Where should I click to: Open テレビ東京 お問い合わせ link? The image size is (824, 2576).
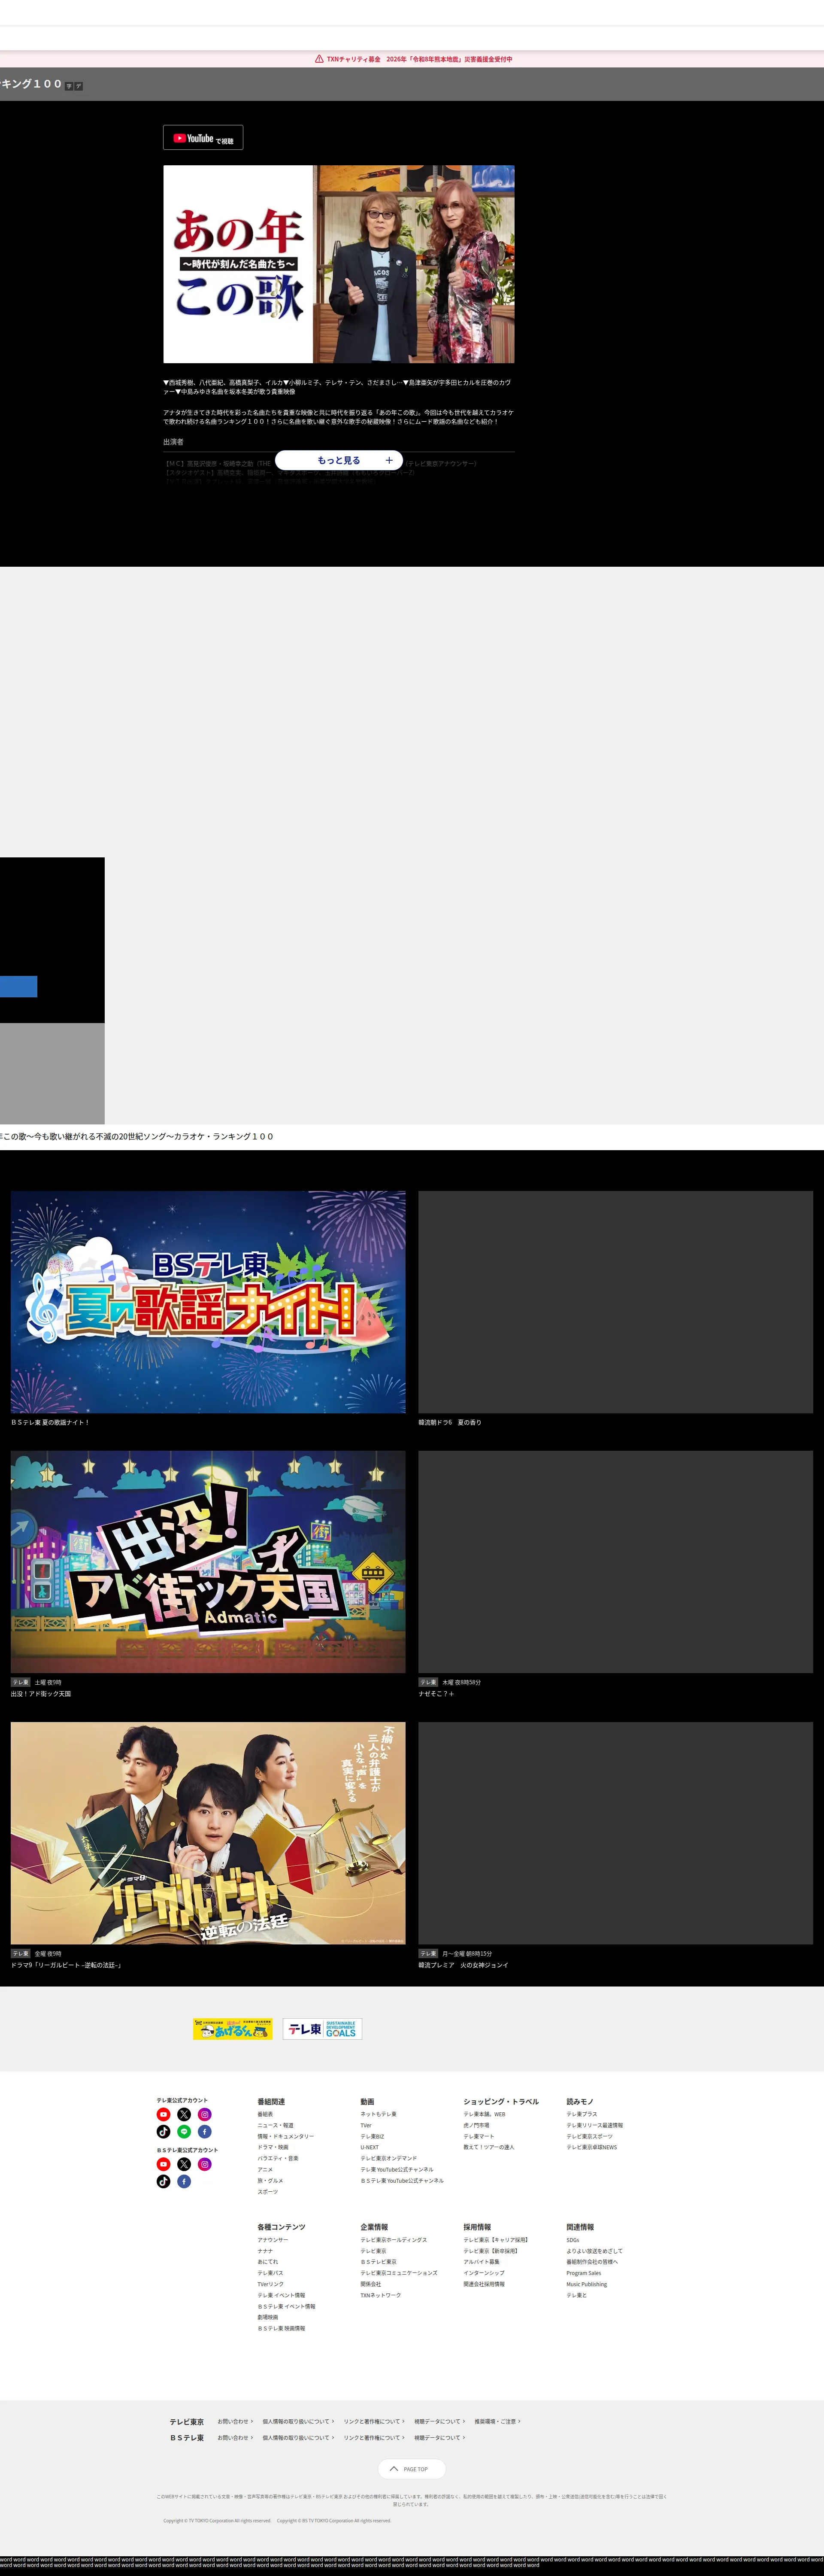point(235,2421)
